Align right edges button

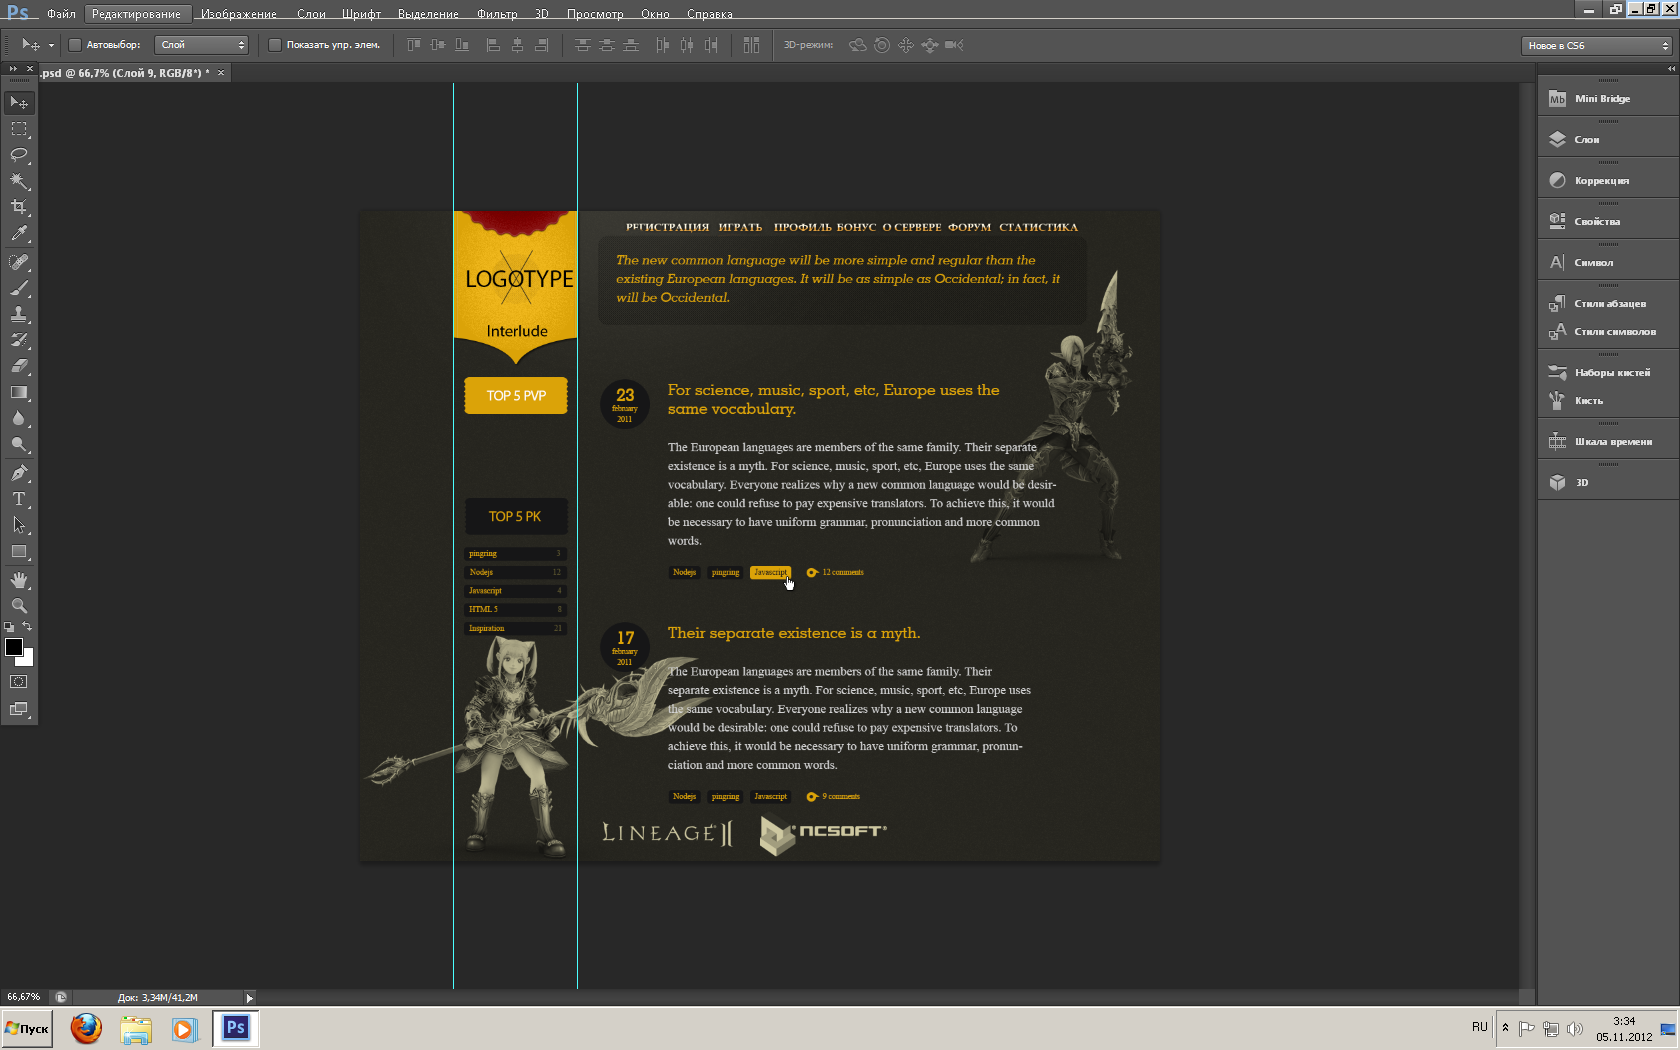coord(541,45)
